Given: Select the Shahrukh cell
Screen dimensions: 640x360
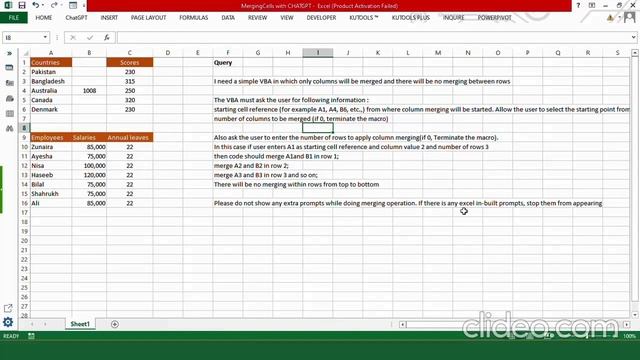Looking at the screenshot, I should pyautogui.click(x=51, y=194).
